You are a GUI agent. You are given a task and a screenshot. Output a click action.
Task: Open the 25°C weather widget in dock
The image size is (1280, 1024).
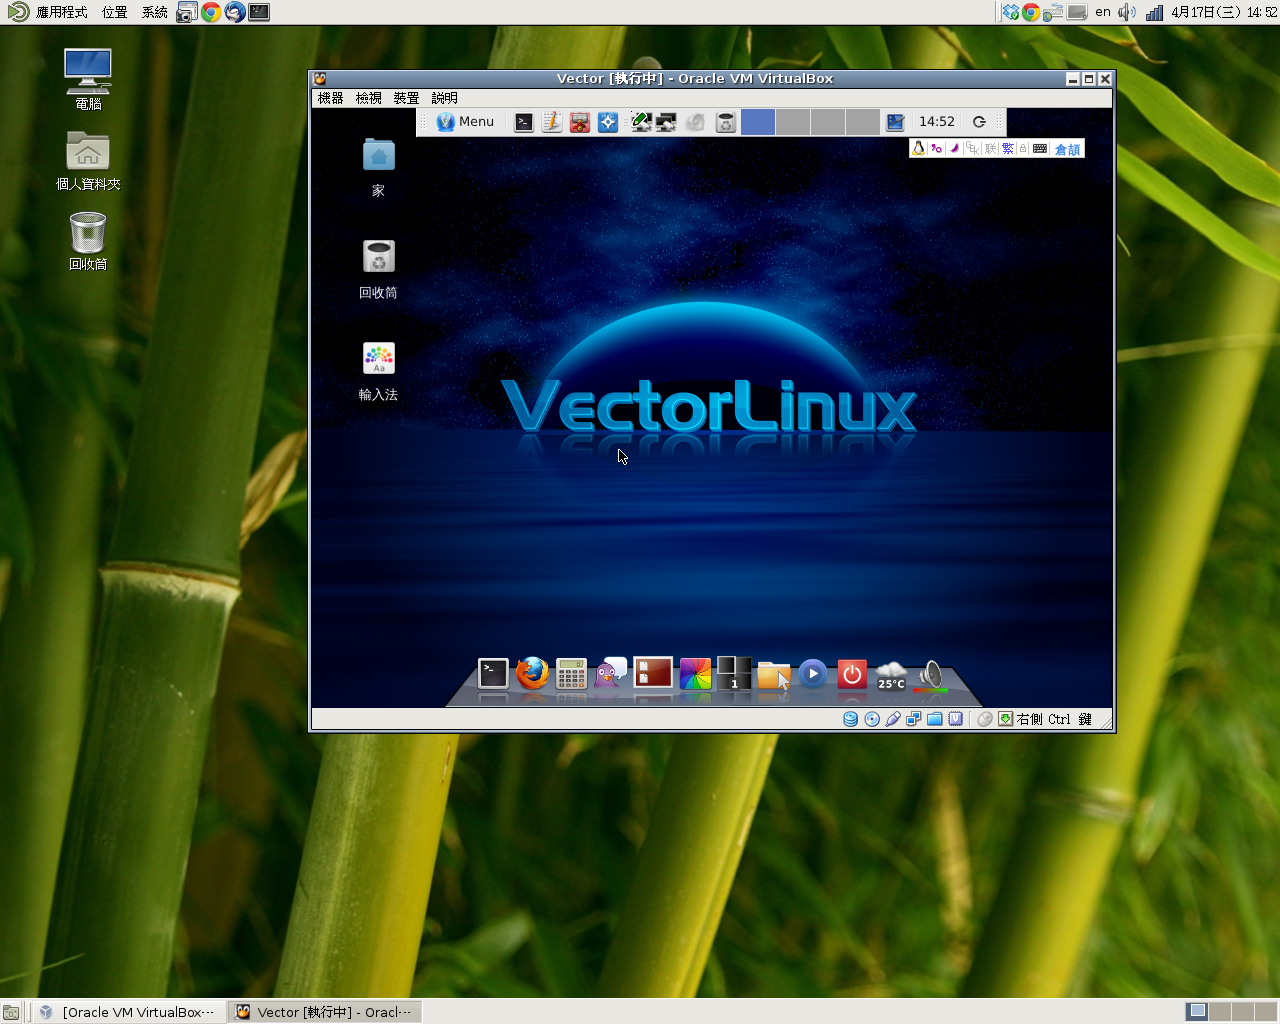pos(891,676)
